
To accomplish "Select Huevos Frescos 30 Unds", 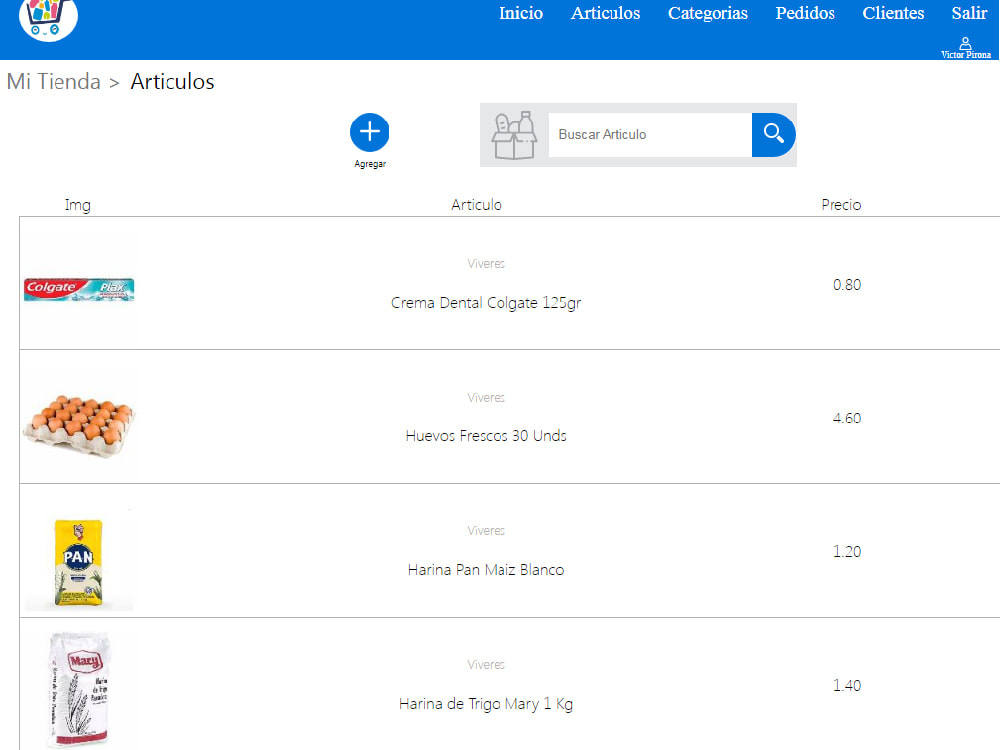I will click(x=486, y=436).
